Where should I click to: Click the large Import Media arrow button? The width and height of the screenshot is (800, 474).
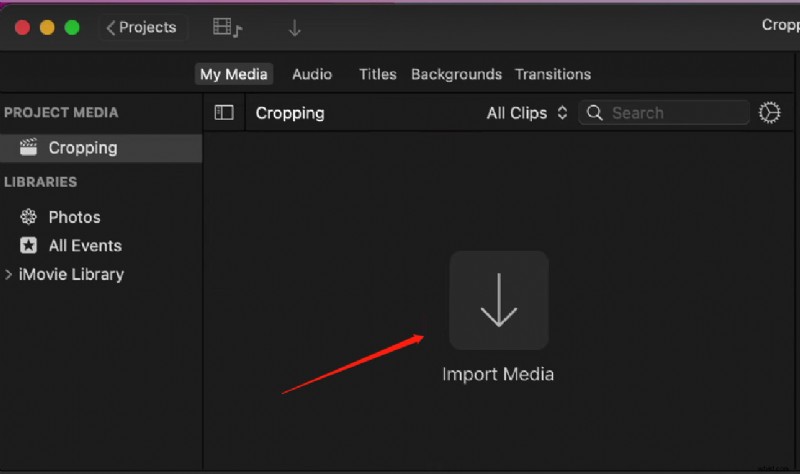click(498, 301)
